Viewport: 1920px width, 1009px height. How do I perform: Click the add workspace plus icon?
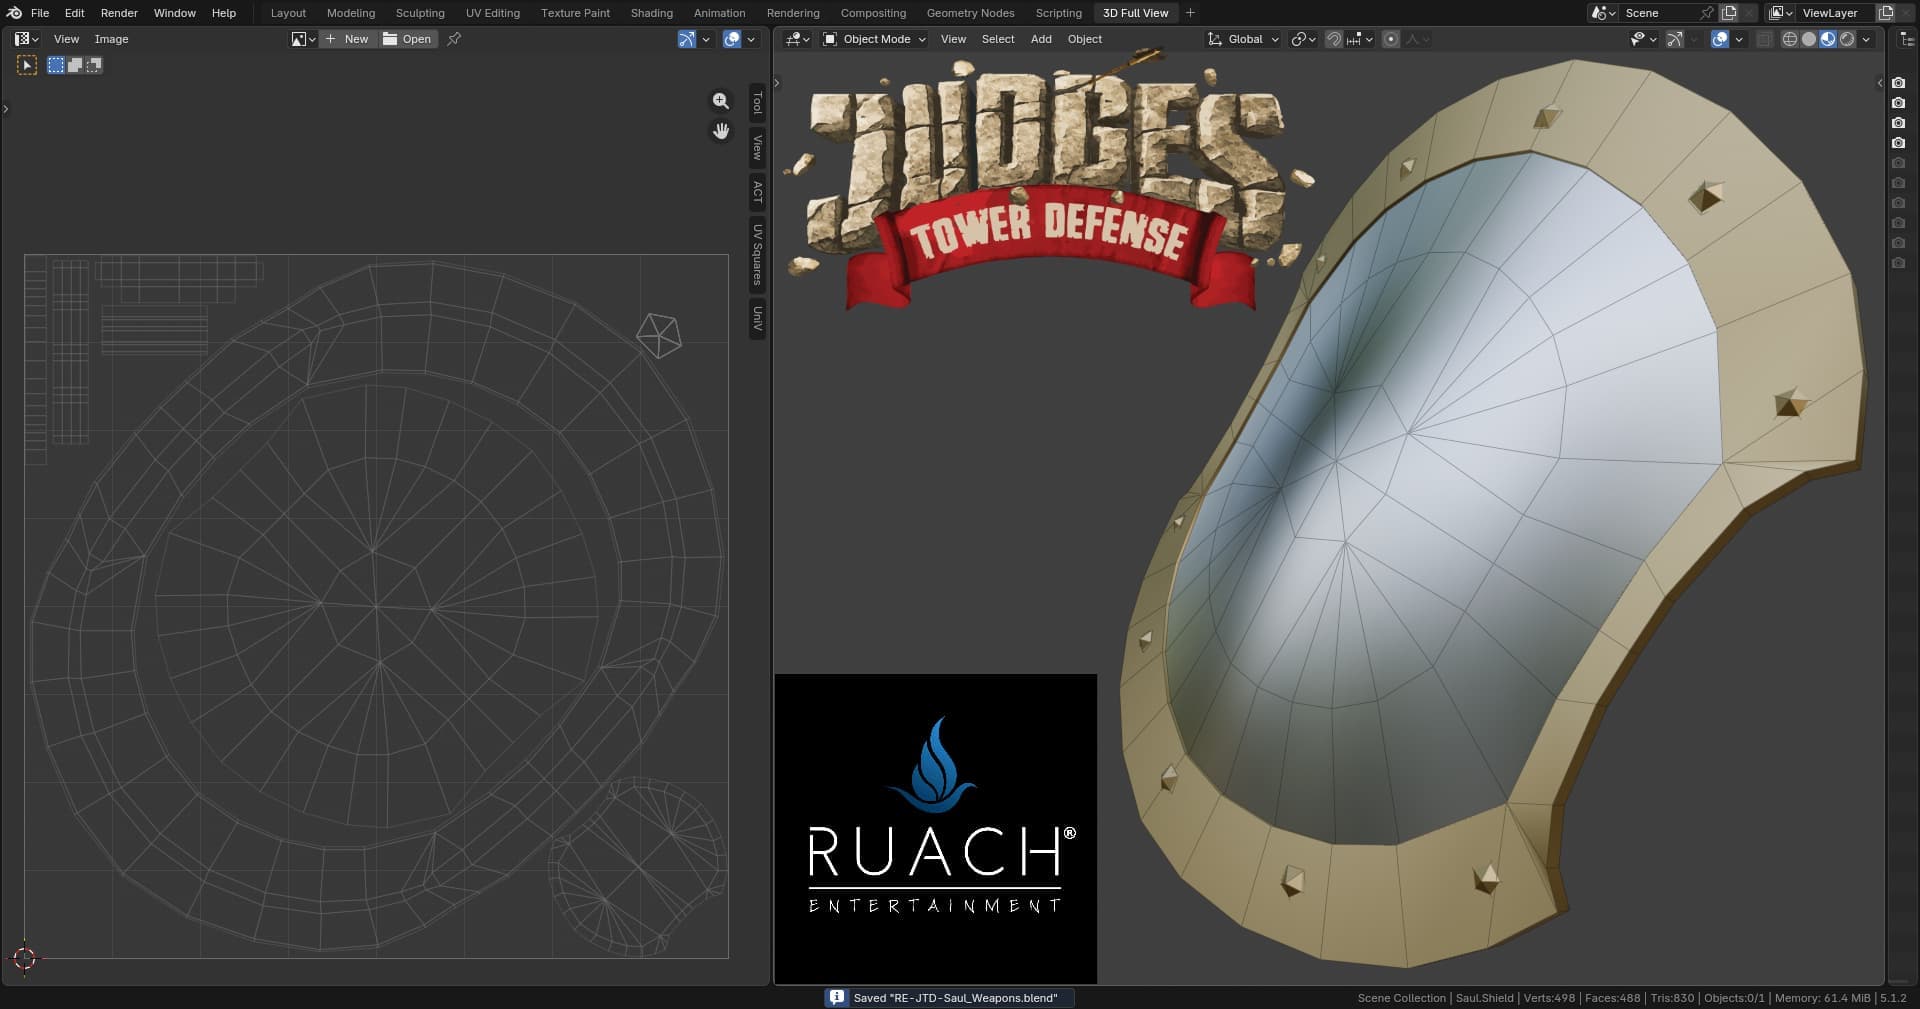point(1190,13)
